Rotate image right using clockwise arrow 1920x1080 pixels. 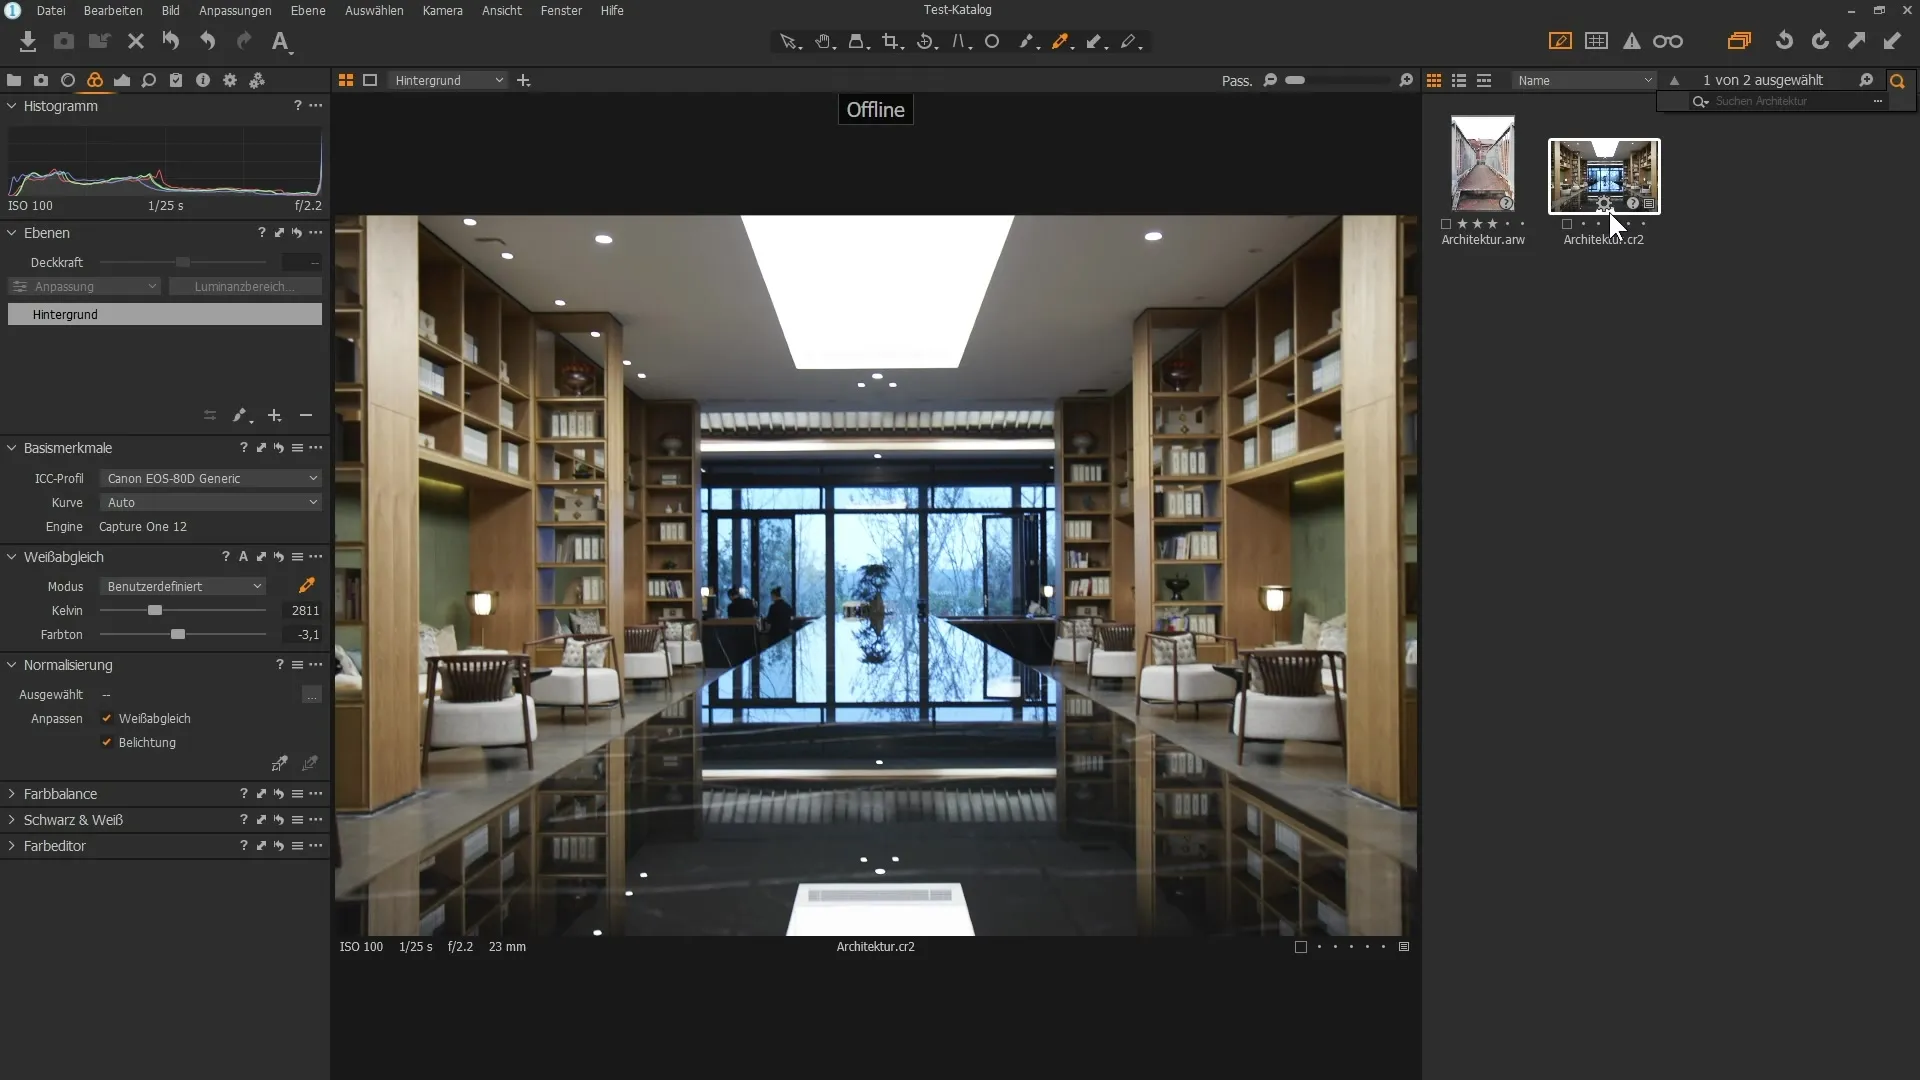[x=1820, y=41]
